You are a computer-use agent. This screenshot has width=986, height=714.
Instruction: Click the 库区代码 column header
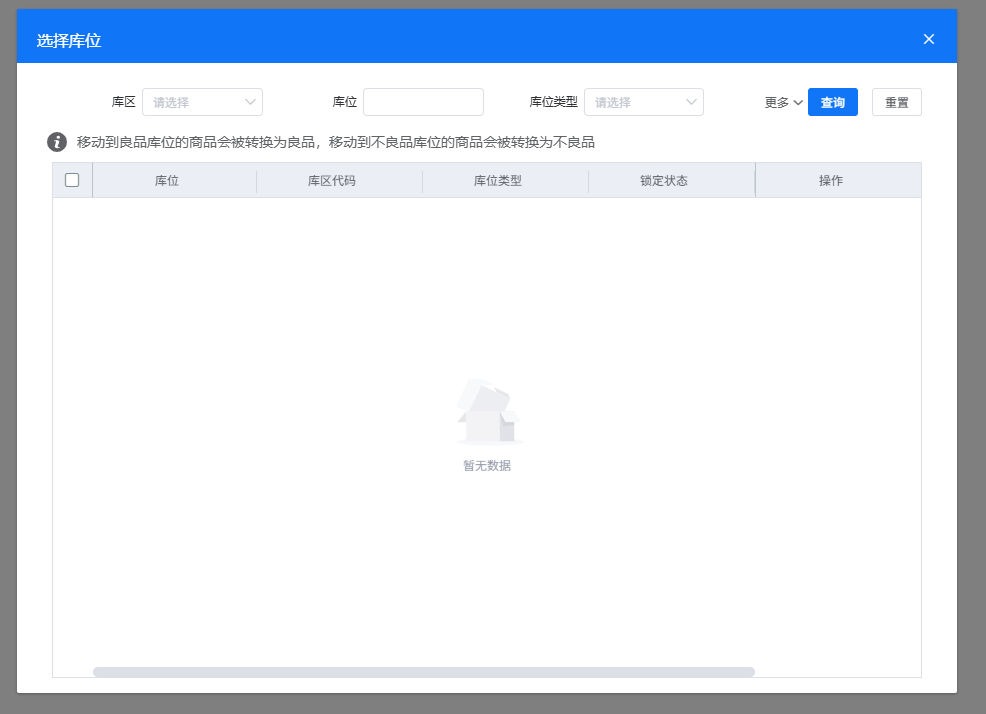click(332, 181)
